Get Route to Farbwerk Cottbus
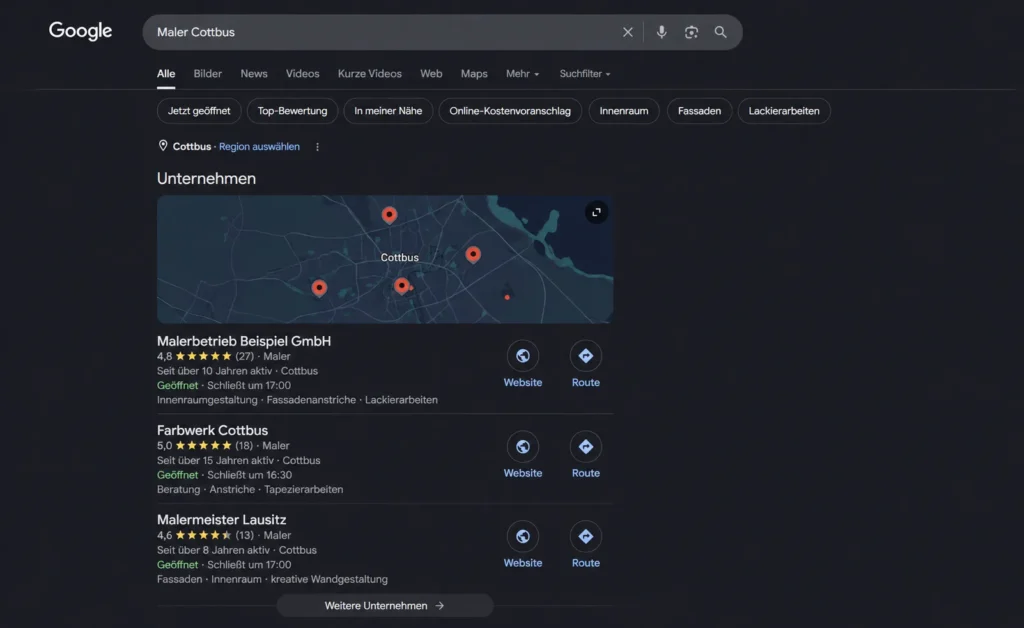Viewport: 1024px width, 628px height. [586, 447]
